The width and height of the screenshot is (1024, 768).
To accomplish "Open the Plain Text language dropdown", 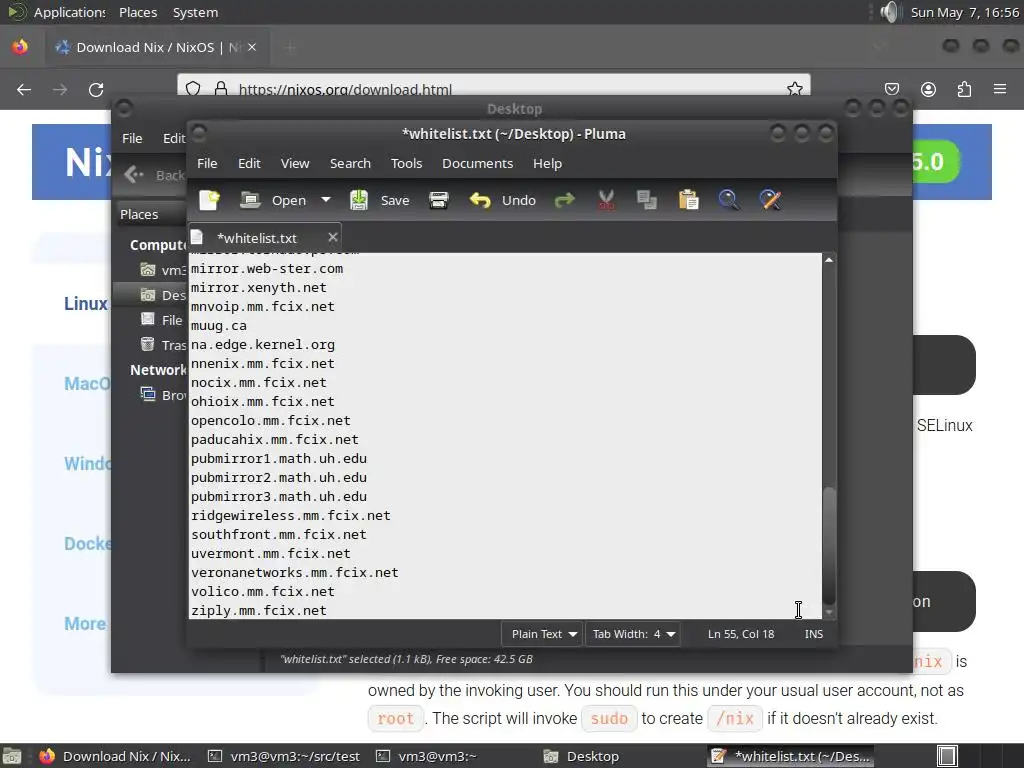I will click(x=541, y=634).
